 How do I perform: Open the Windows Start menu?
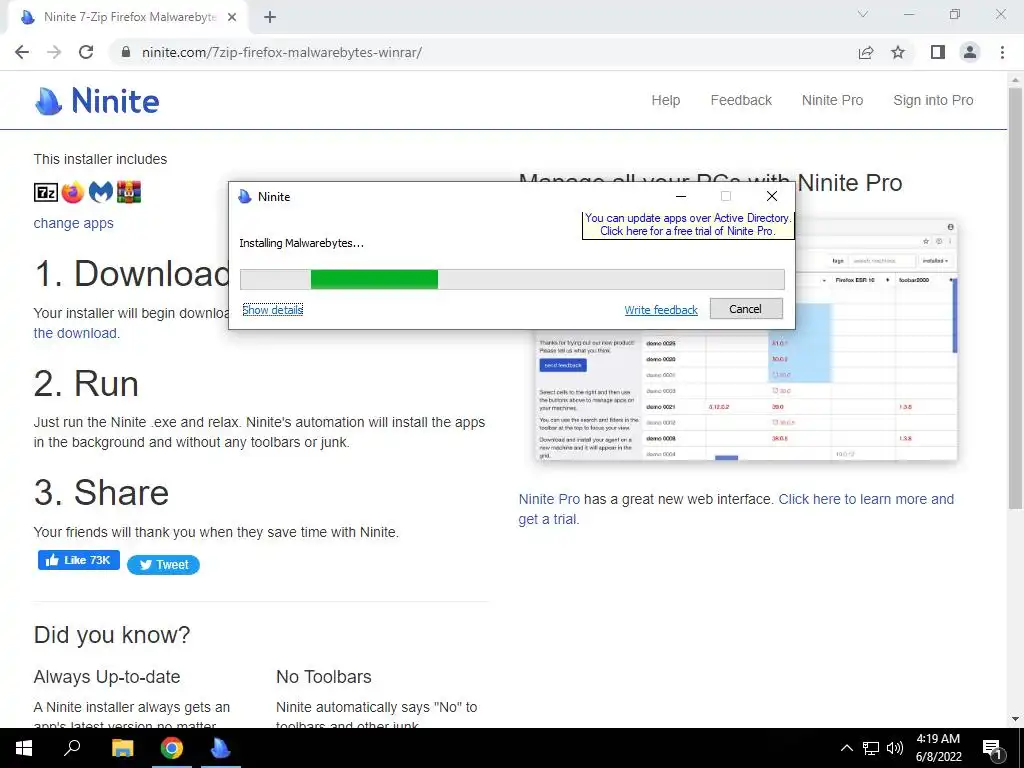tap(24, 748)
